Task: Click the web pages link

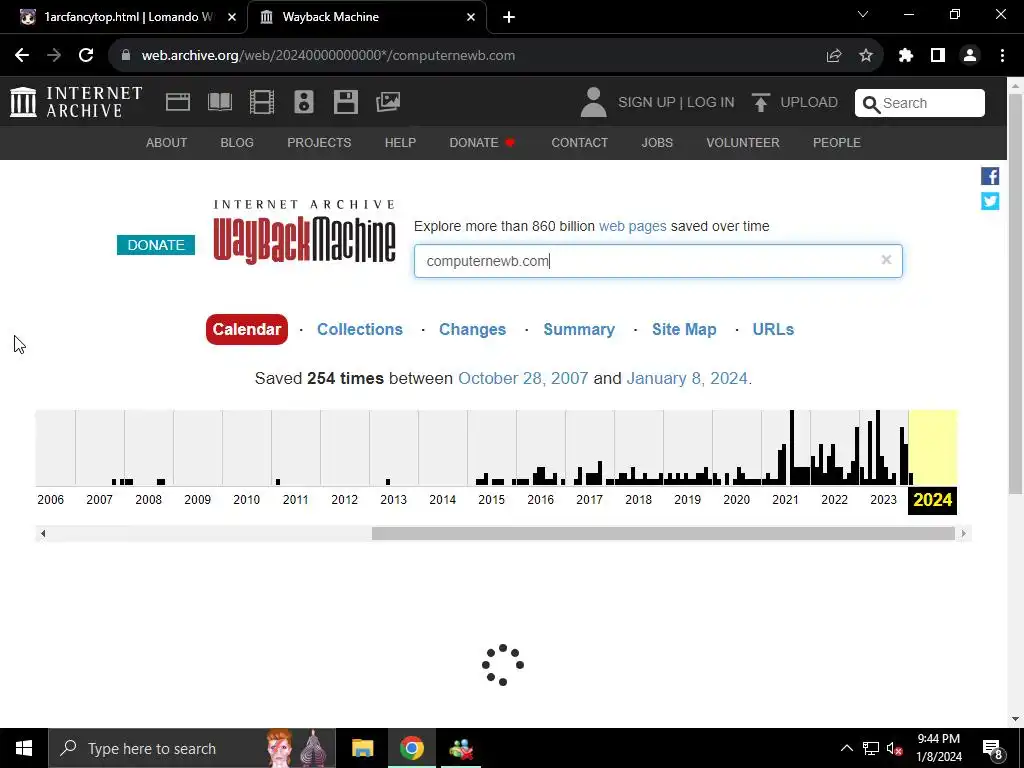Action: click(x=632, y=226)
